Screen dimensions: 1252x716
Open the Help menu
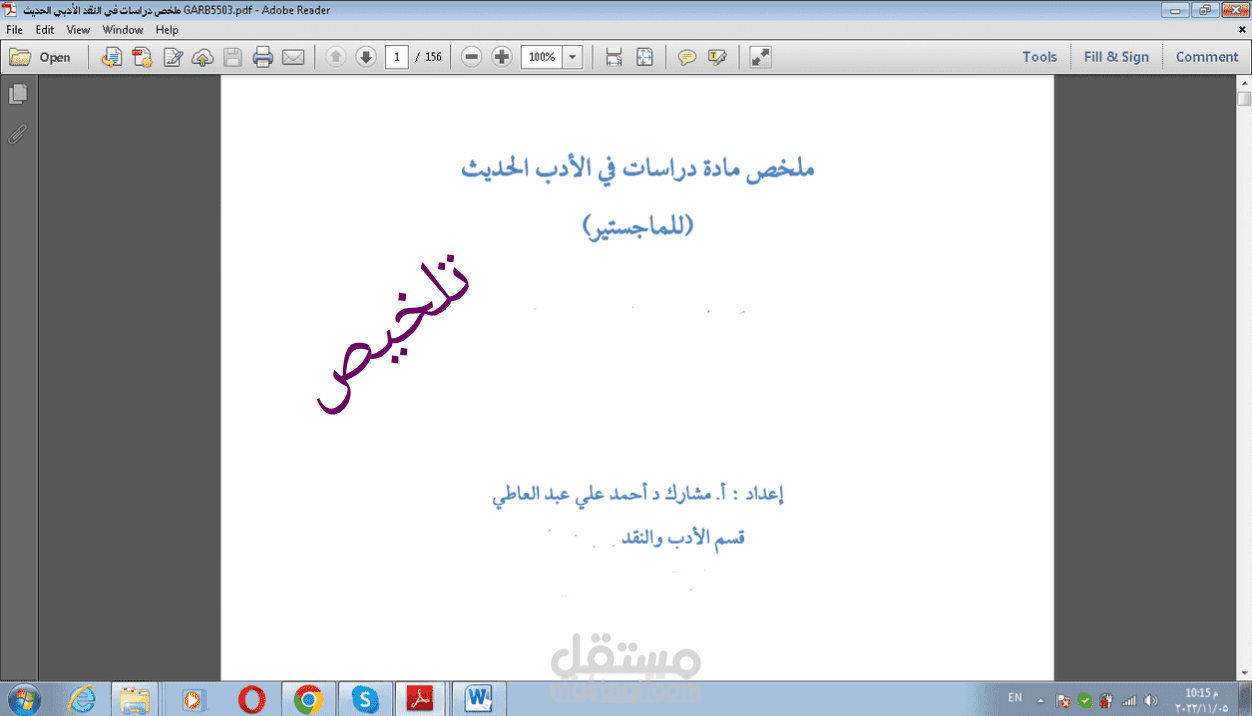tap(167, 30)
